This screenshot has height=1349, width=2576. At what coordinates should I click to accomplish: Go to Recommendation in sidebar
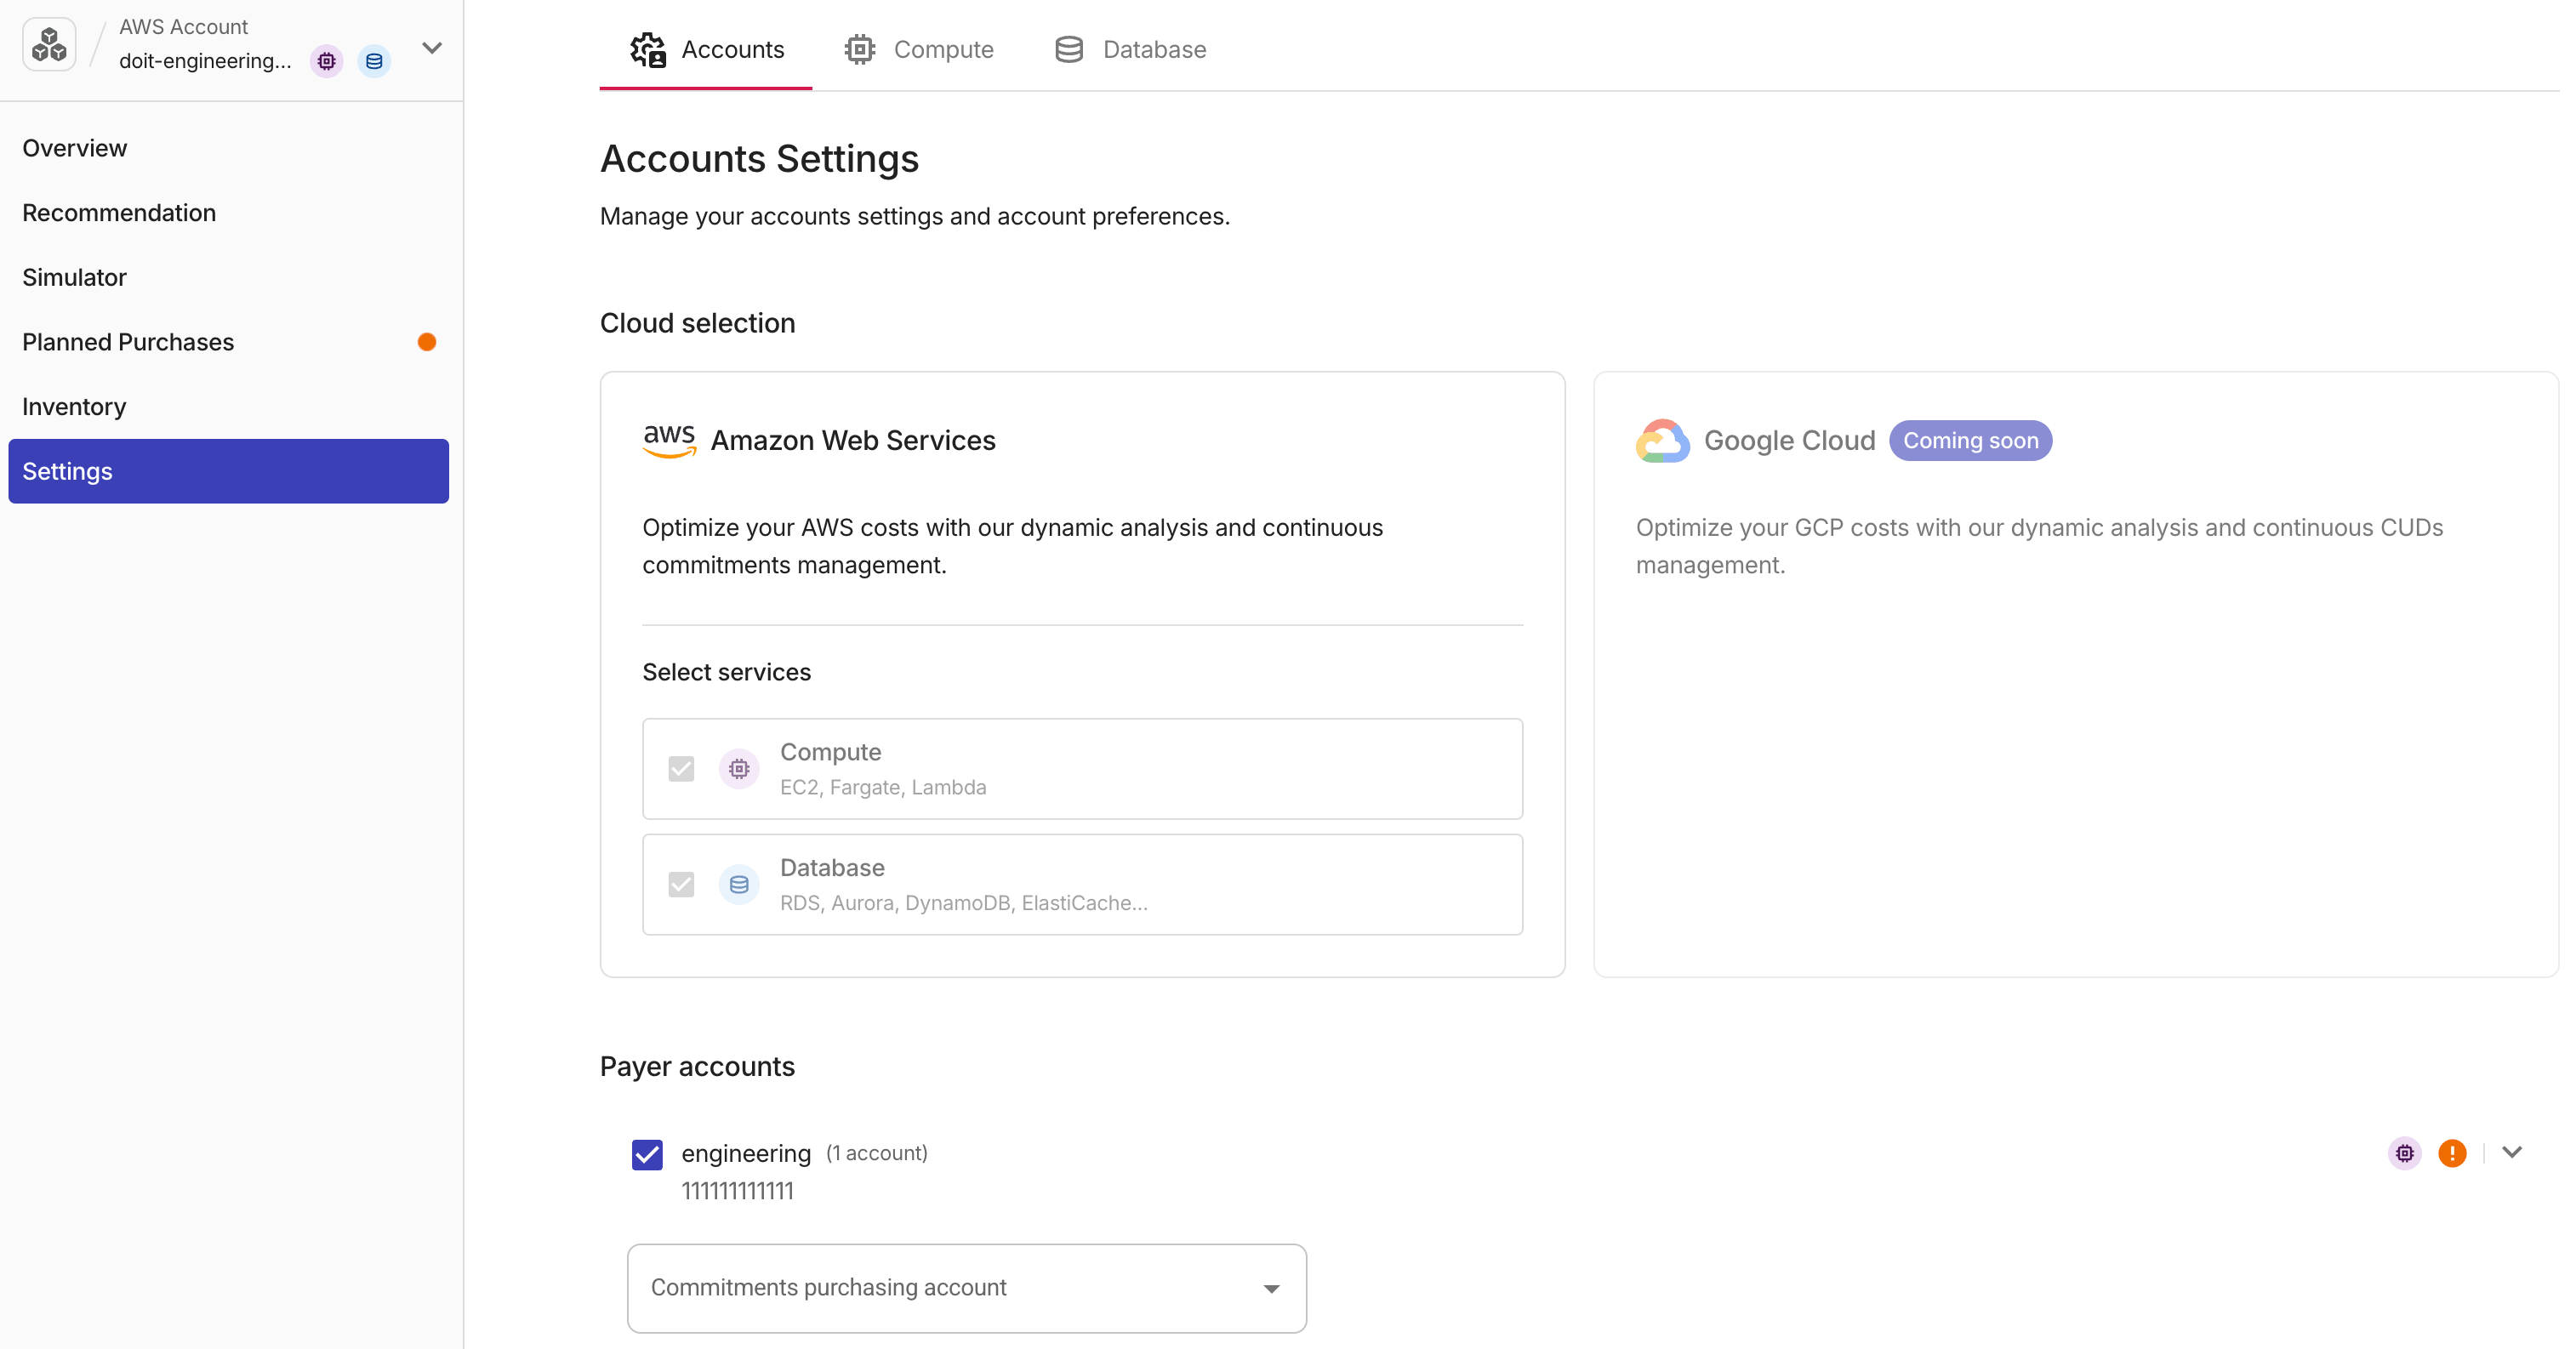[x=119, y=212]
